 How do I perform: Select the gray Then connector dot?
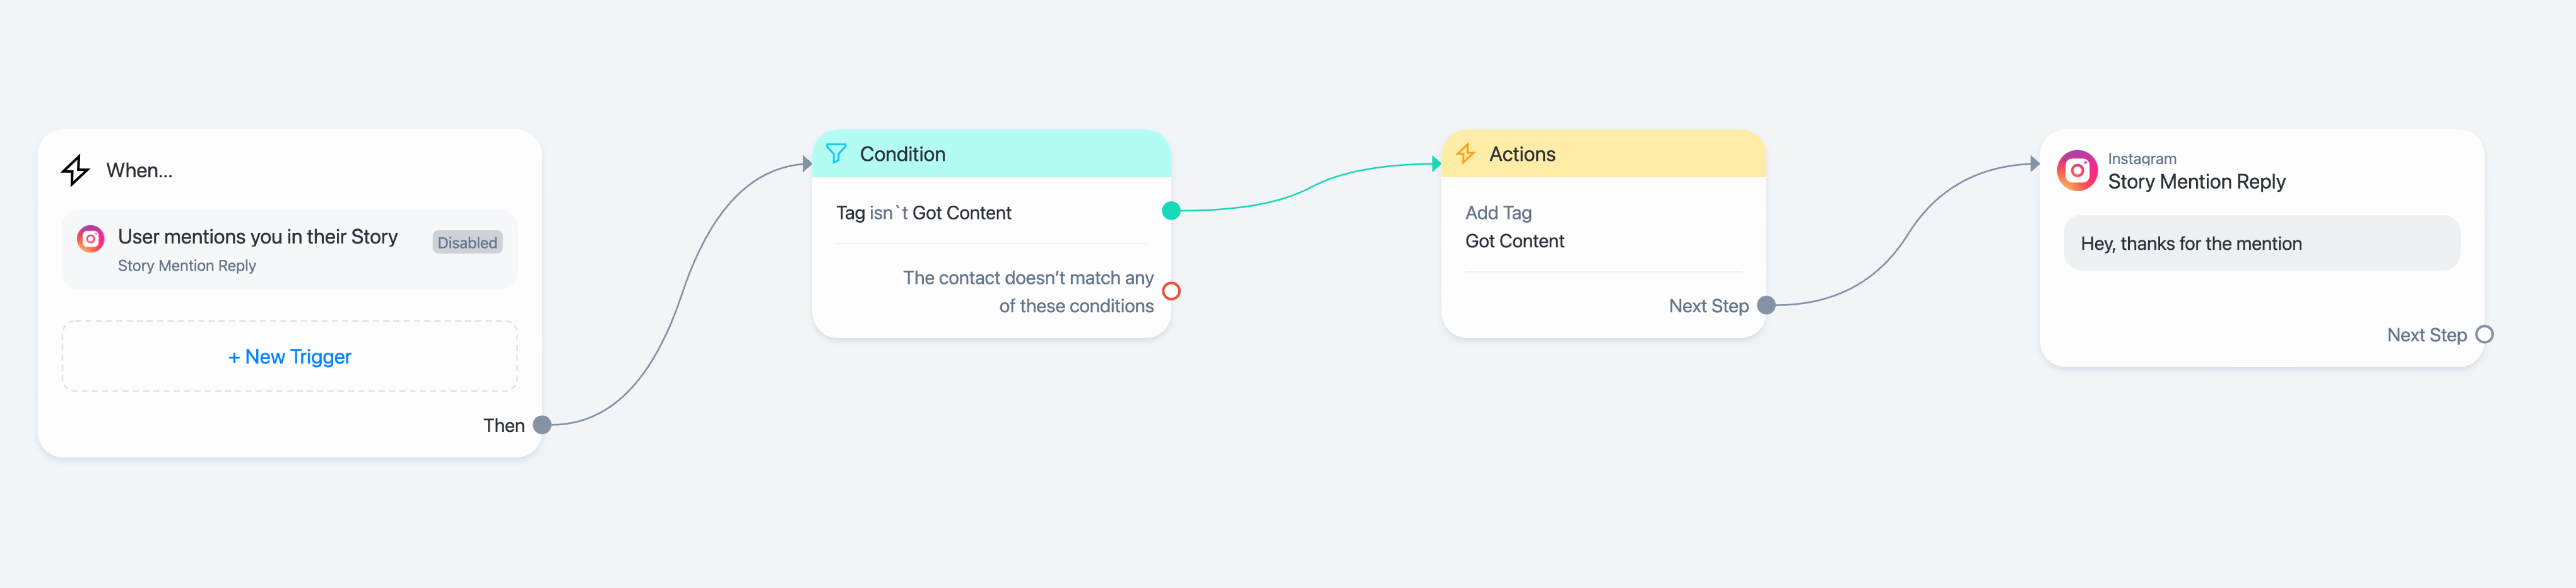click(542, 425)
